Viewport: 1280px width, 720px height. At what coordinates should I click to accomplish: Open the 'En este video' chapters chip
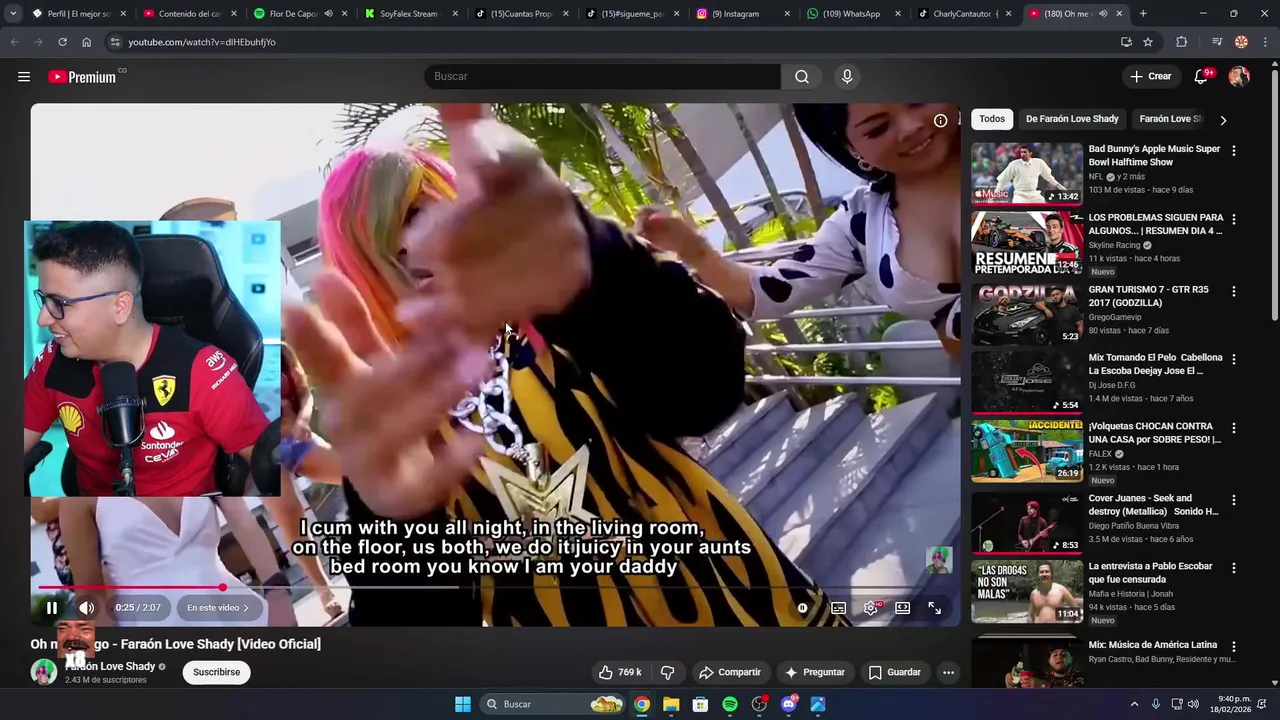tap(218, 607)
